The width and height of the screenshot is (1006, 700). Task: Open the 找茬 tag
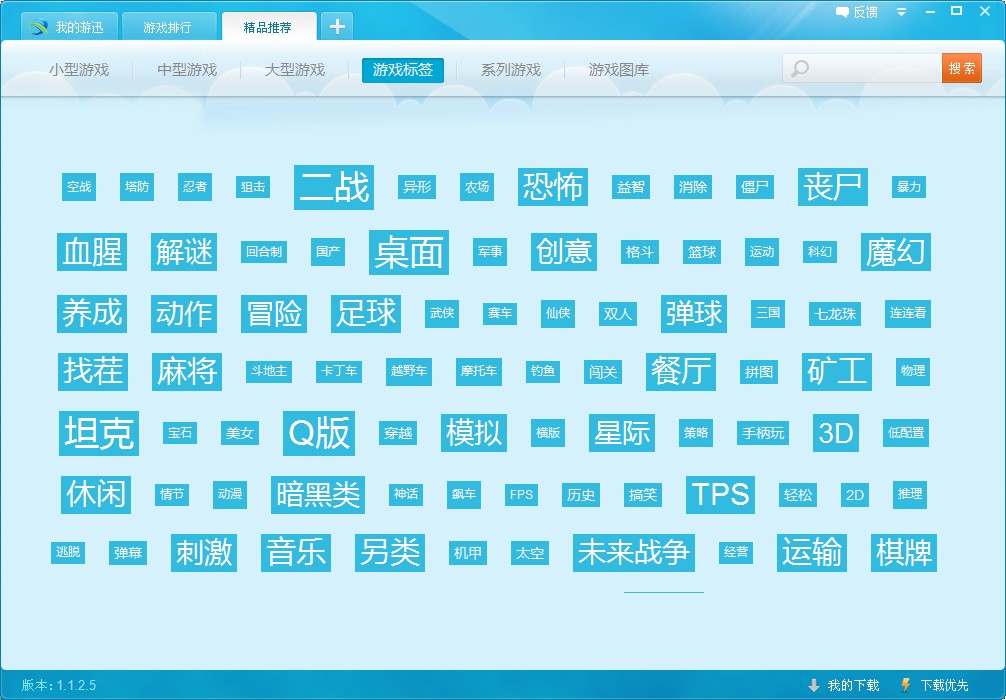93,371
